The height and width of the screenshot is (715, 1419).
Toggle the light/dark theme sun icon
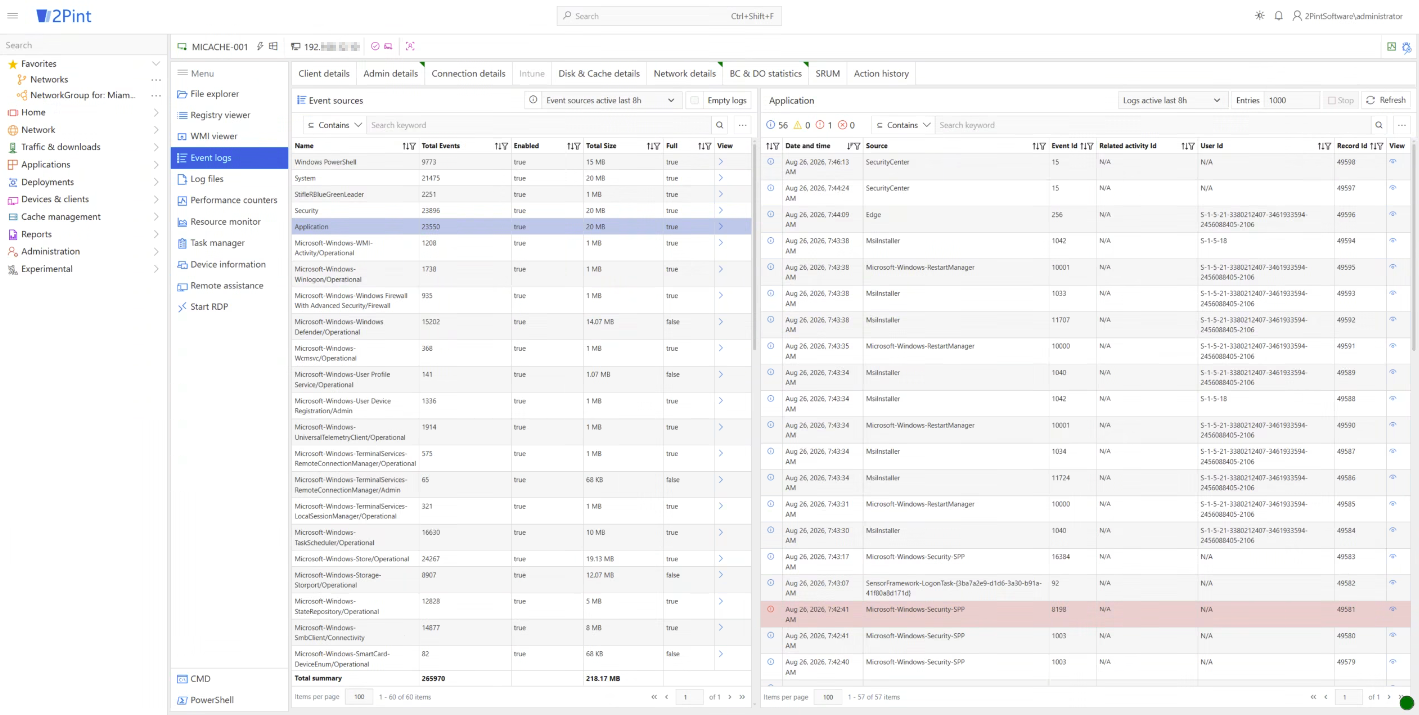pyautogui.click(x=1259, y=16)
